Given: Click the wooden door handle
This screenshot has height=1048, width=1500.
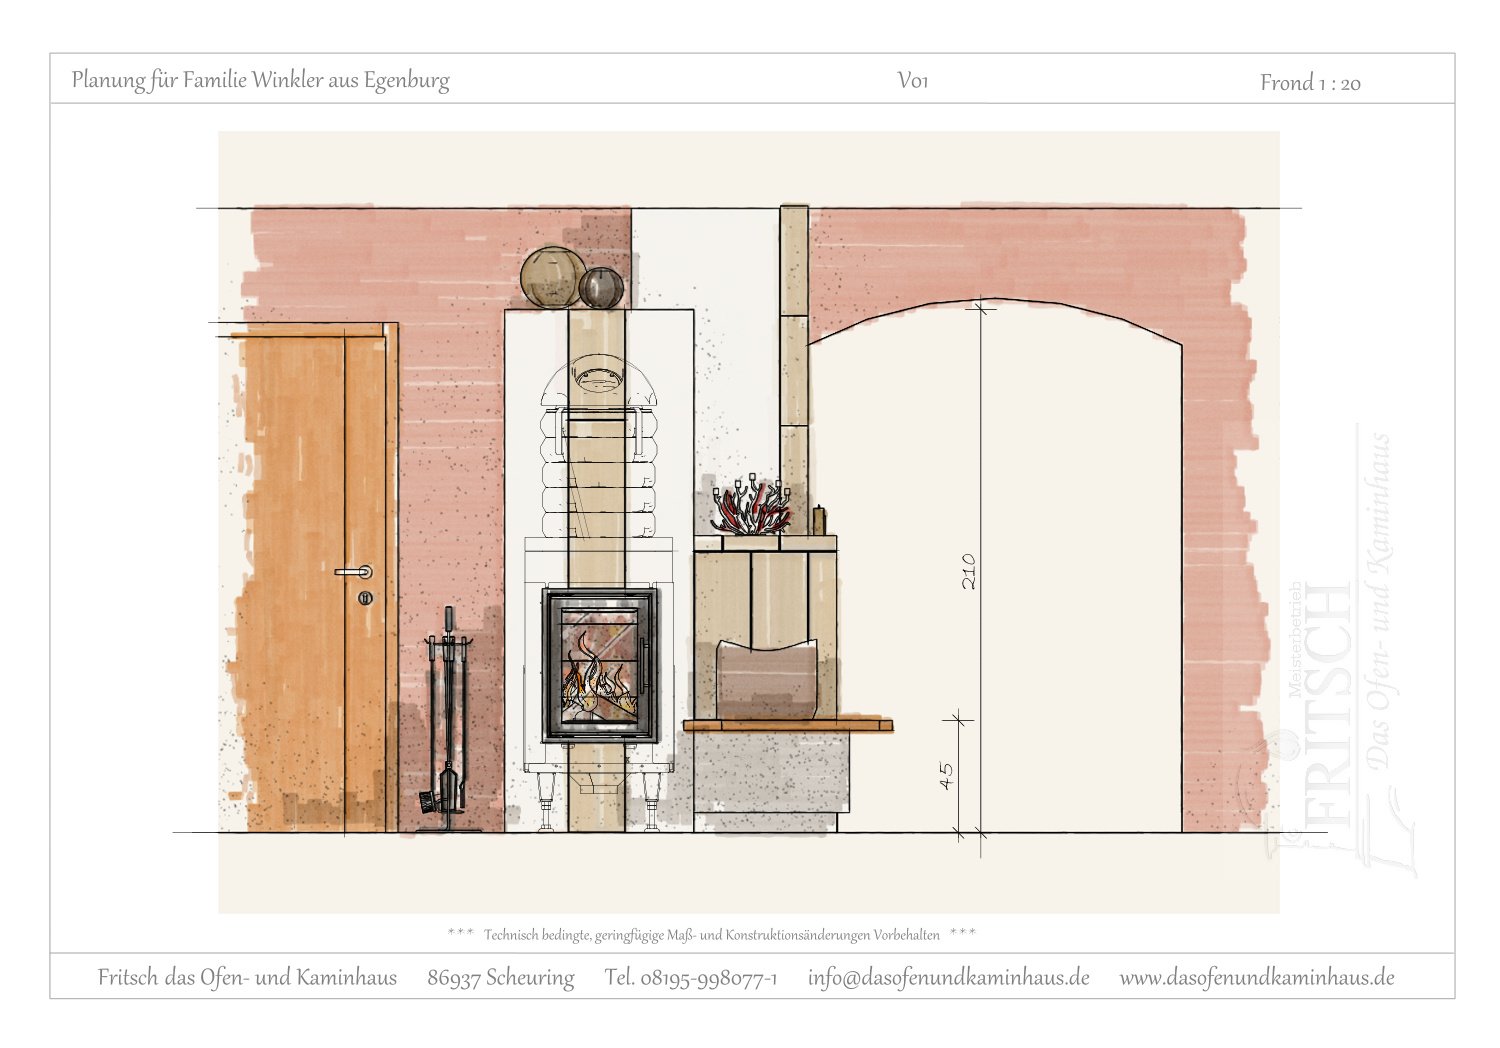Looking at the screenshot, I should (353, 572).
